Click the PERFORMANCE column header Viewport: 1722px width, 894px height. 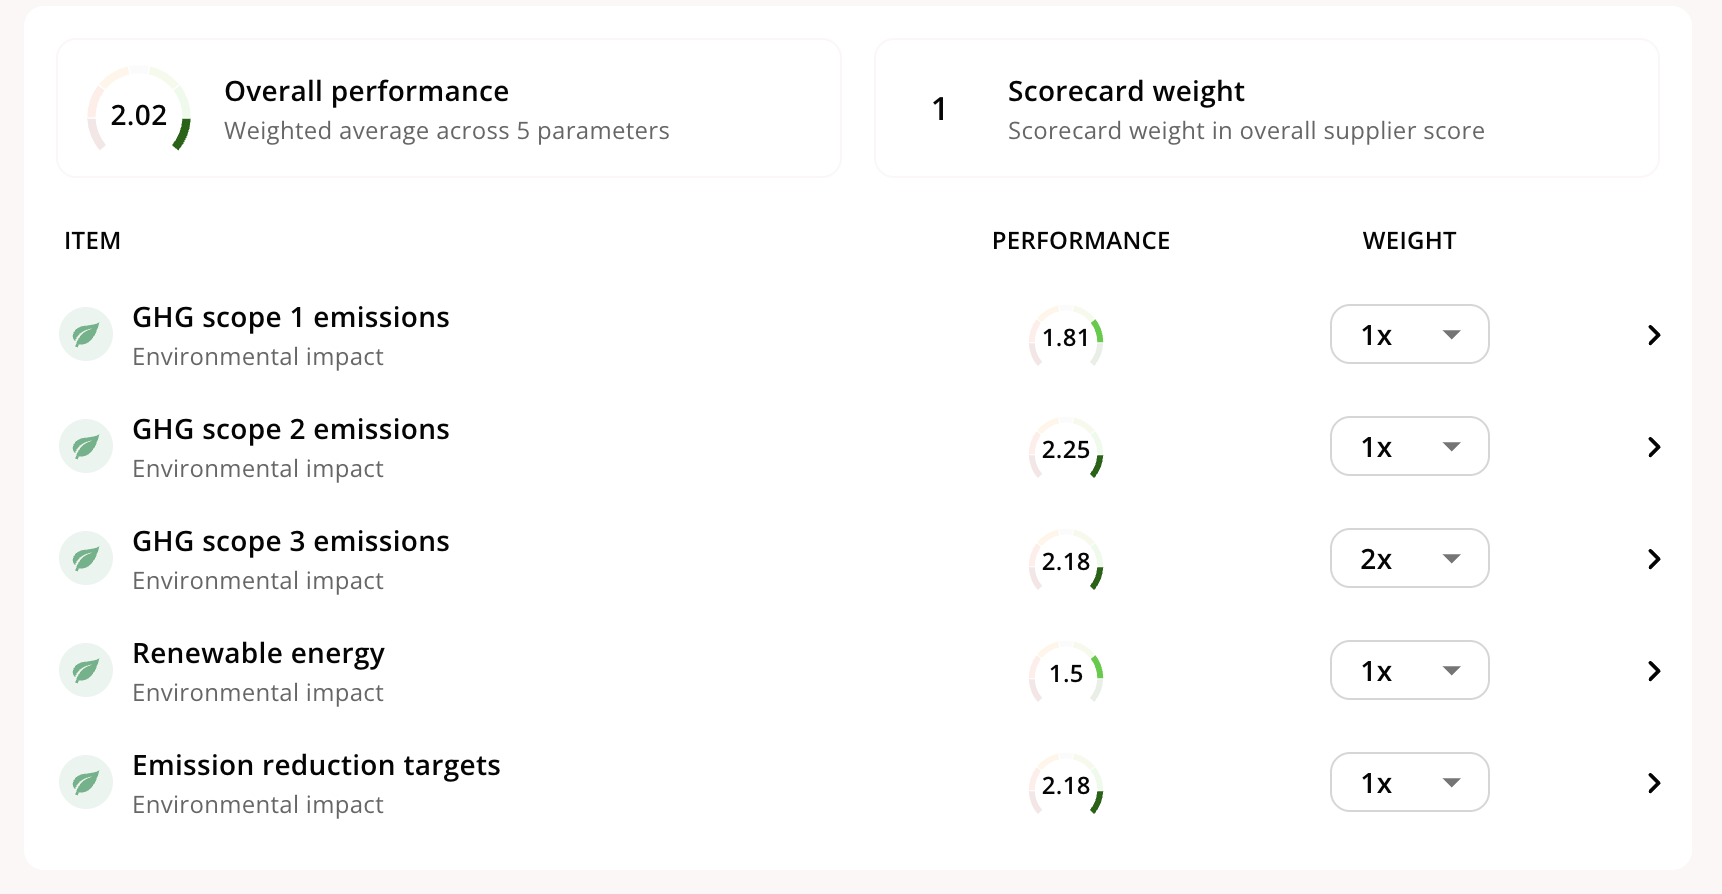click(1081, 241)
